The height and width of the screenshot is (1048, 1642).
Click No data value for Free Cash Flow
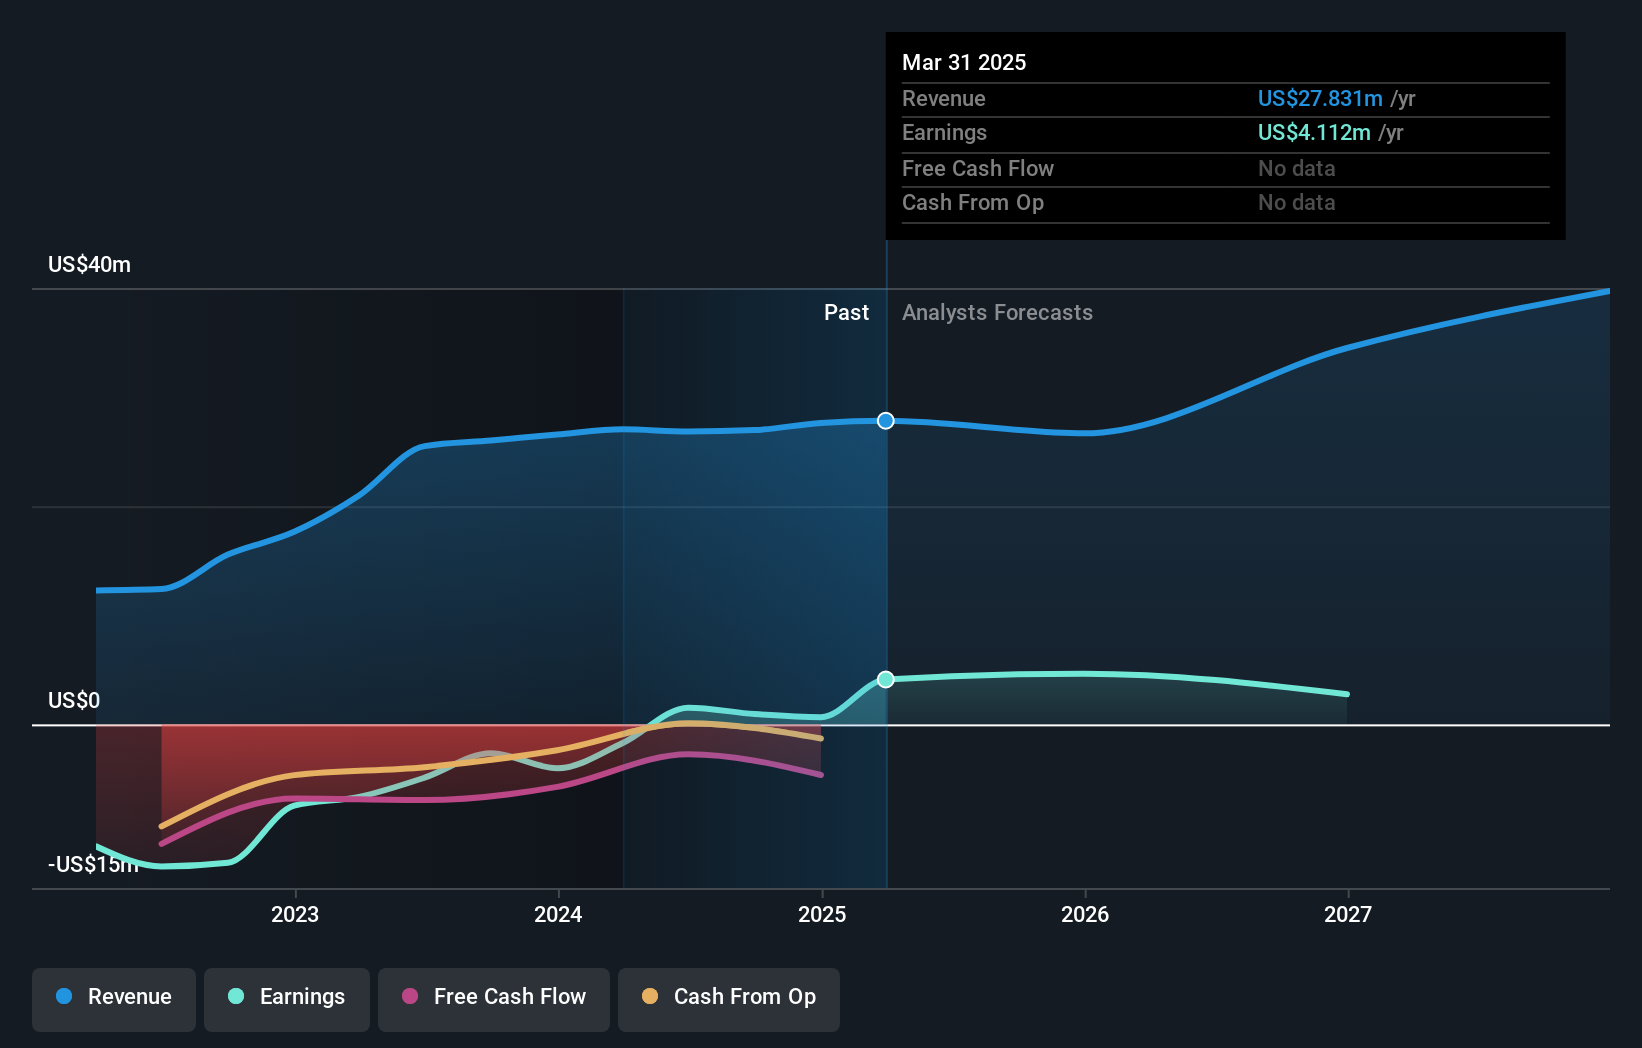pos(1296,168)
